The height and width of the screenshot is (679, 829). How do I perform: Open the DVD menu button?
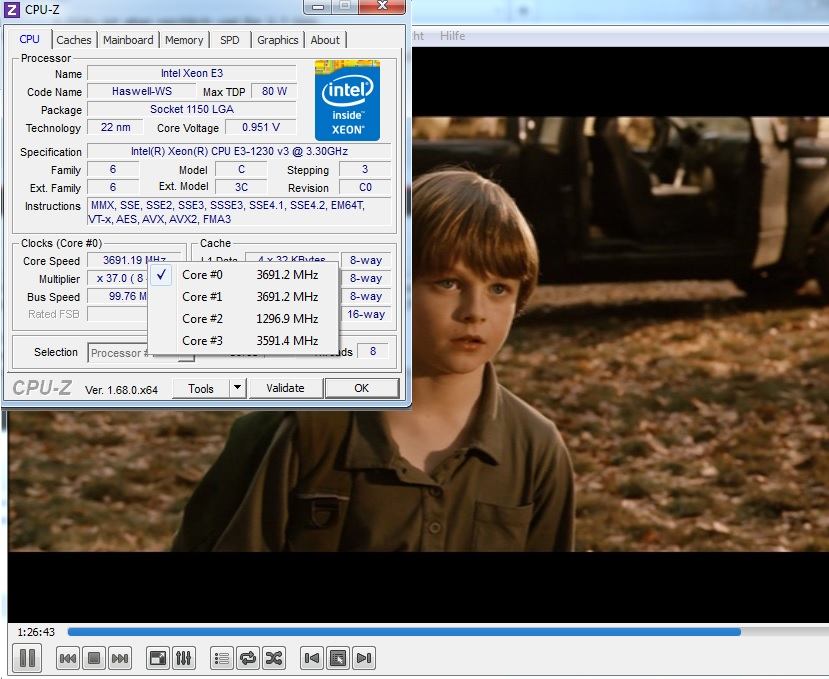[x=338, y=658]
